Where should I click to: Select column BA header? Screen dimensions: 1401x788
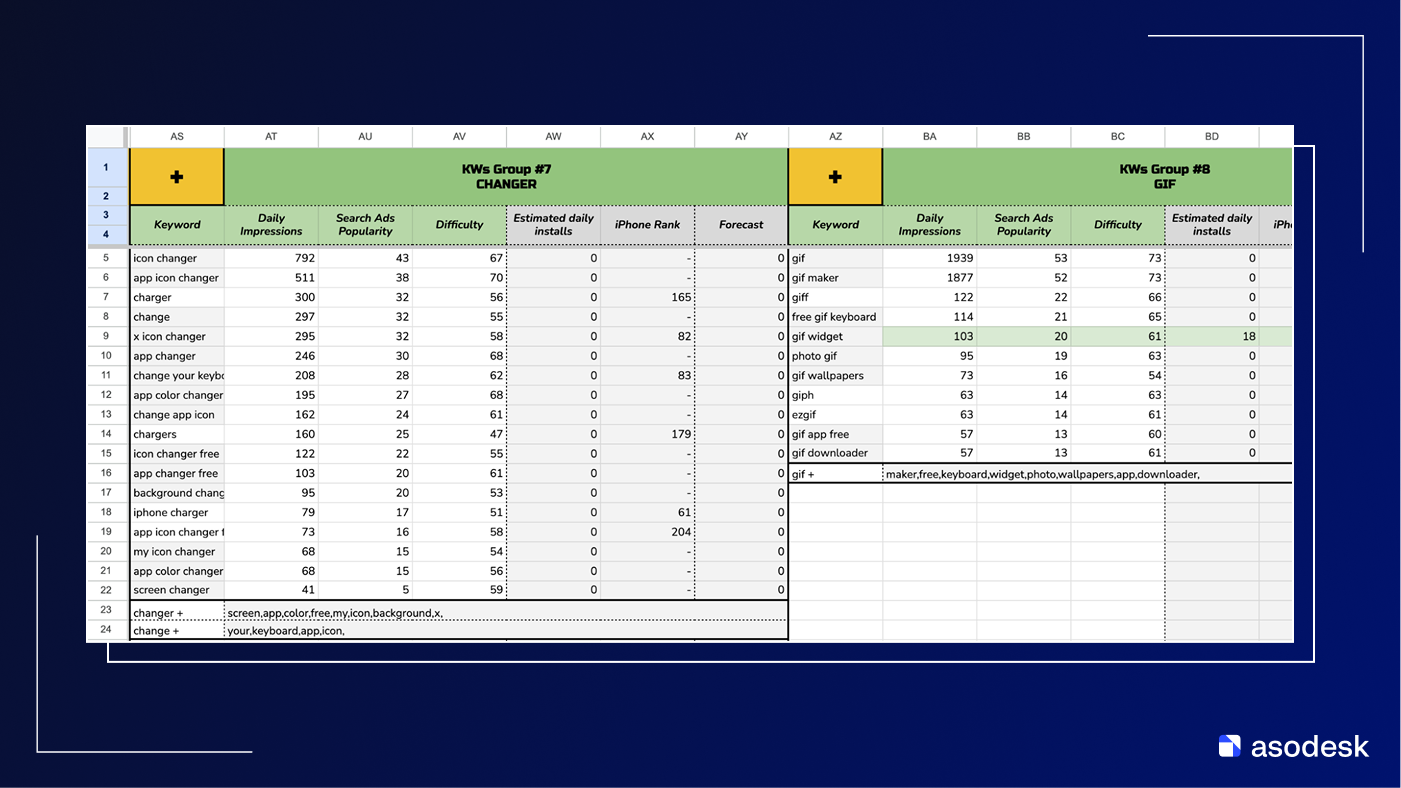(x=929, y=136)
